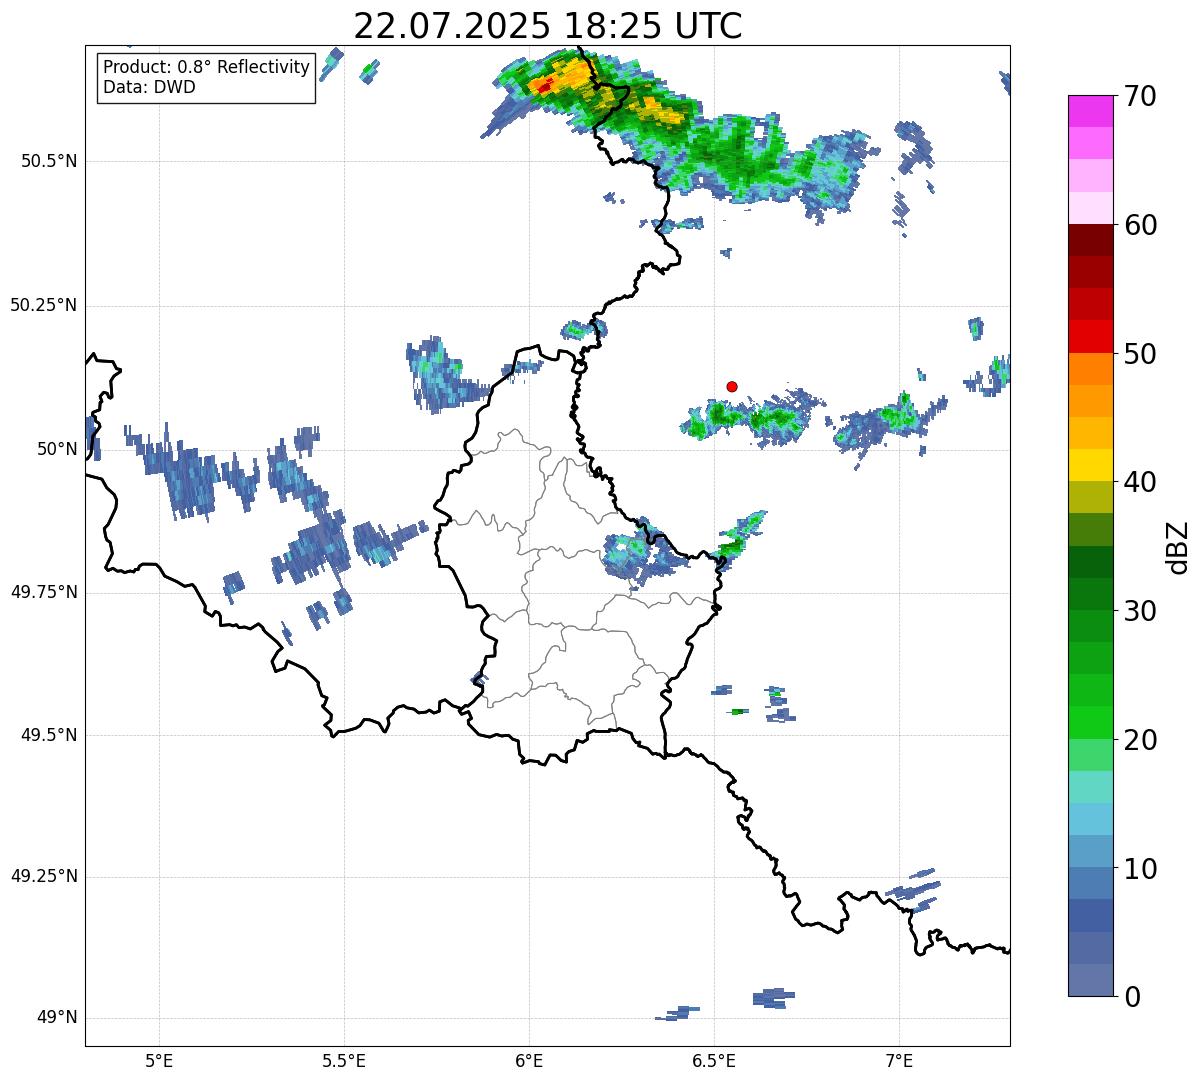The height and width of the screenshot is (1081, 1202).
Task: Click the 5°E longitude label
Action: (x=159, y=1060)
